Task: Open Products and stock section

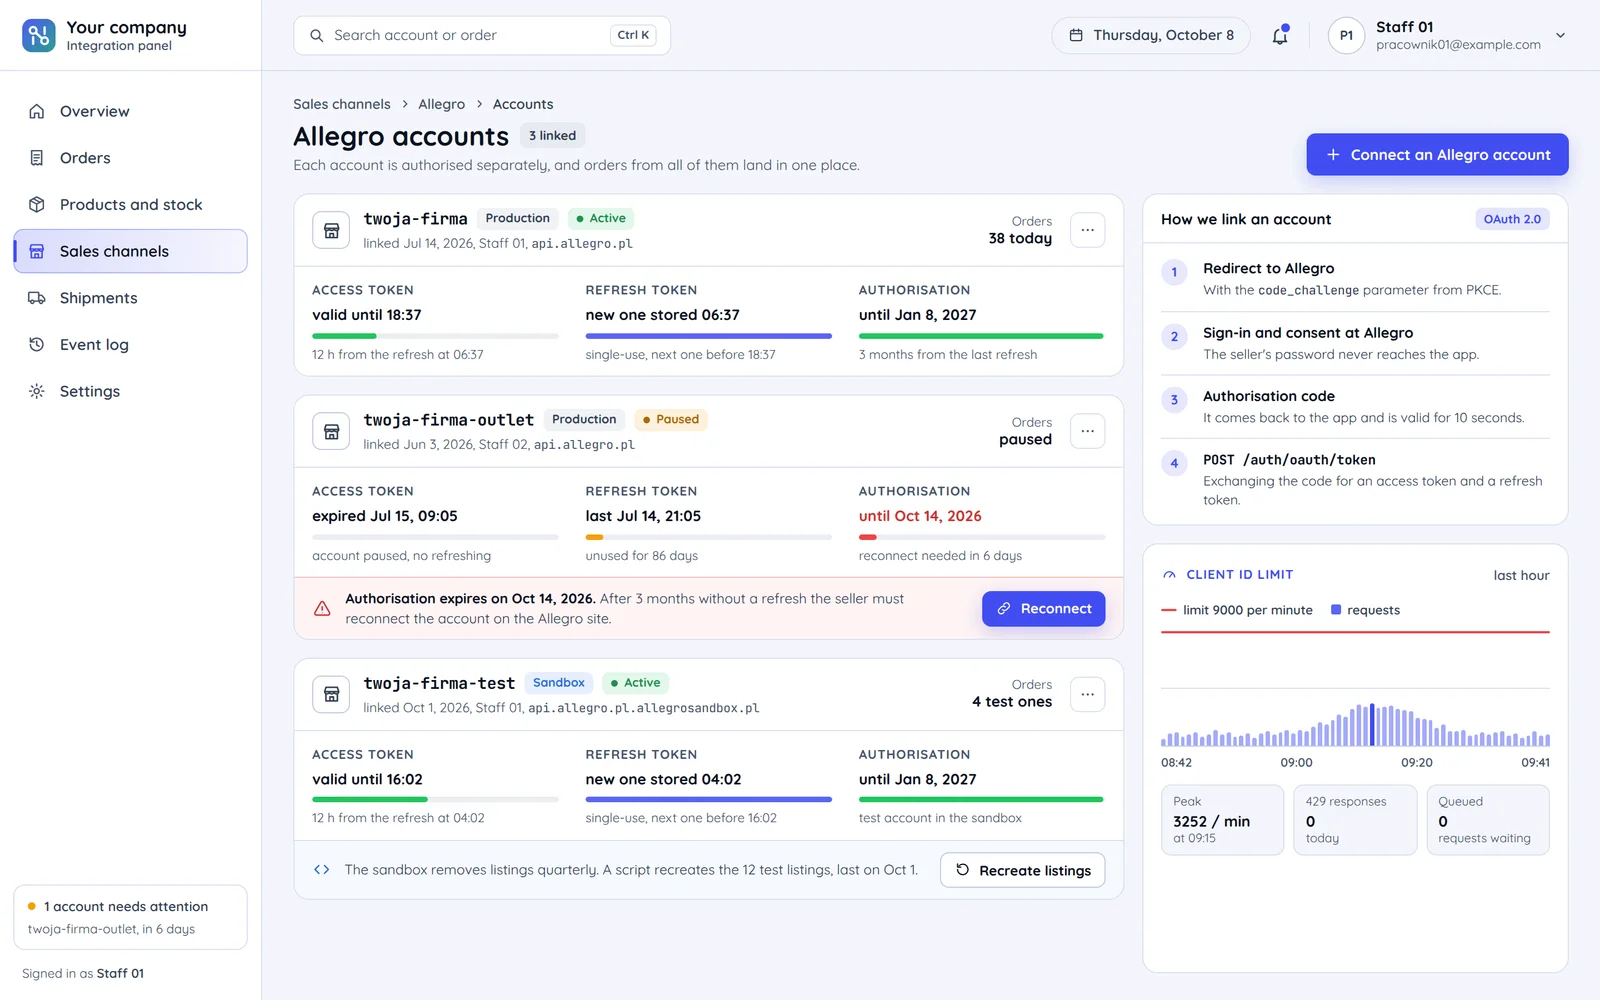Action: pyautogui.click(x=130, y=204)
